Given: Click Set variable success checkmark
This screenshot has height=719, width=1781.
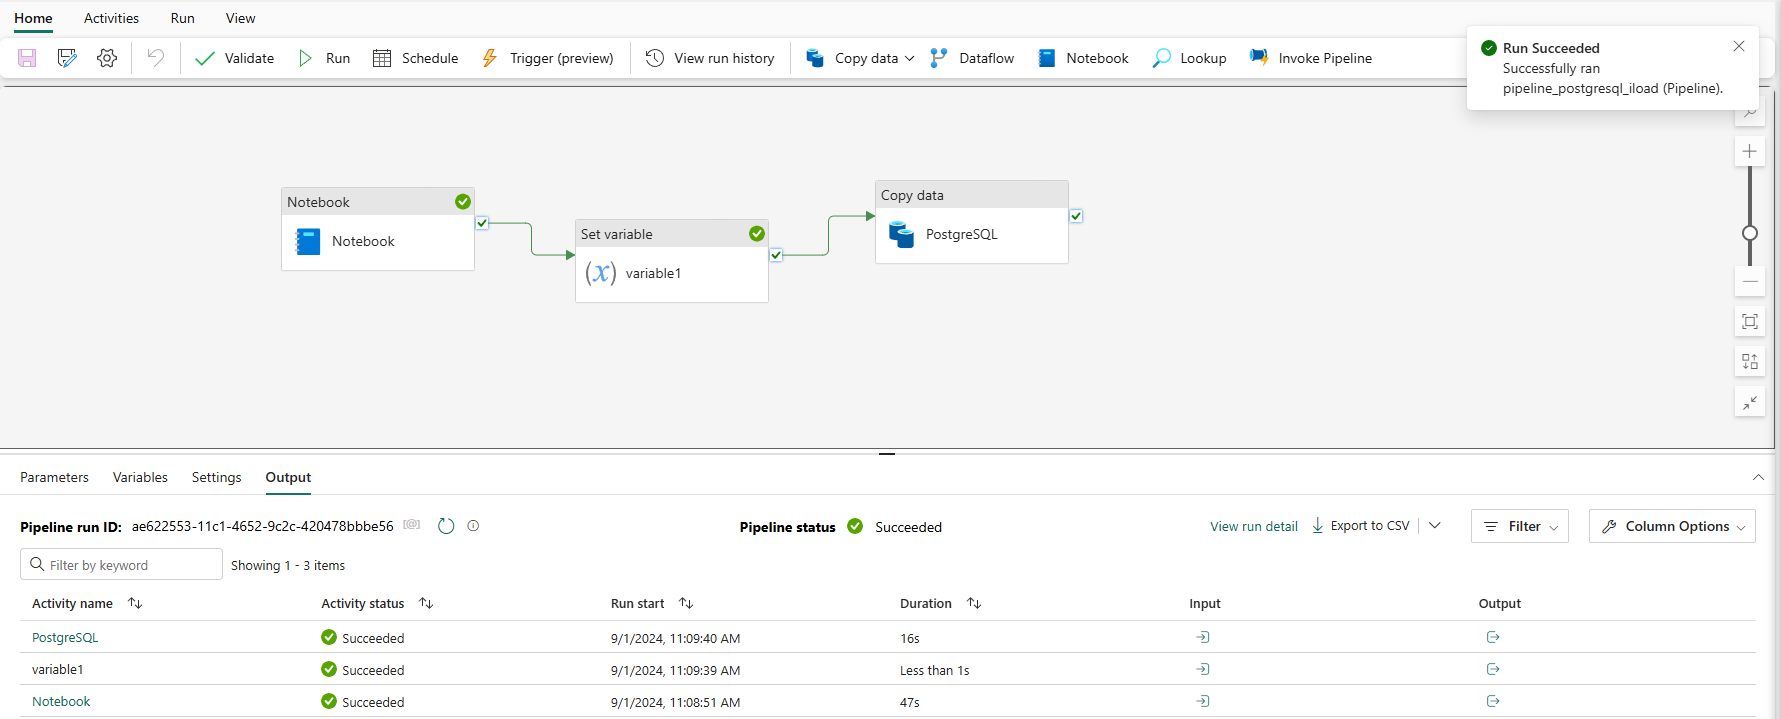Looking at the screenshot, I should tap(757, 233).
